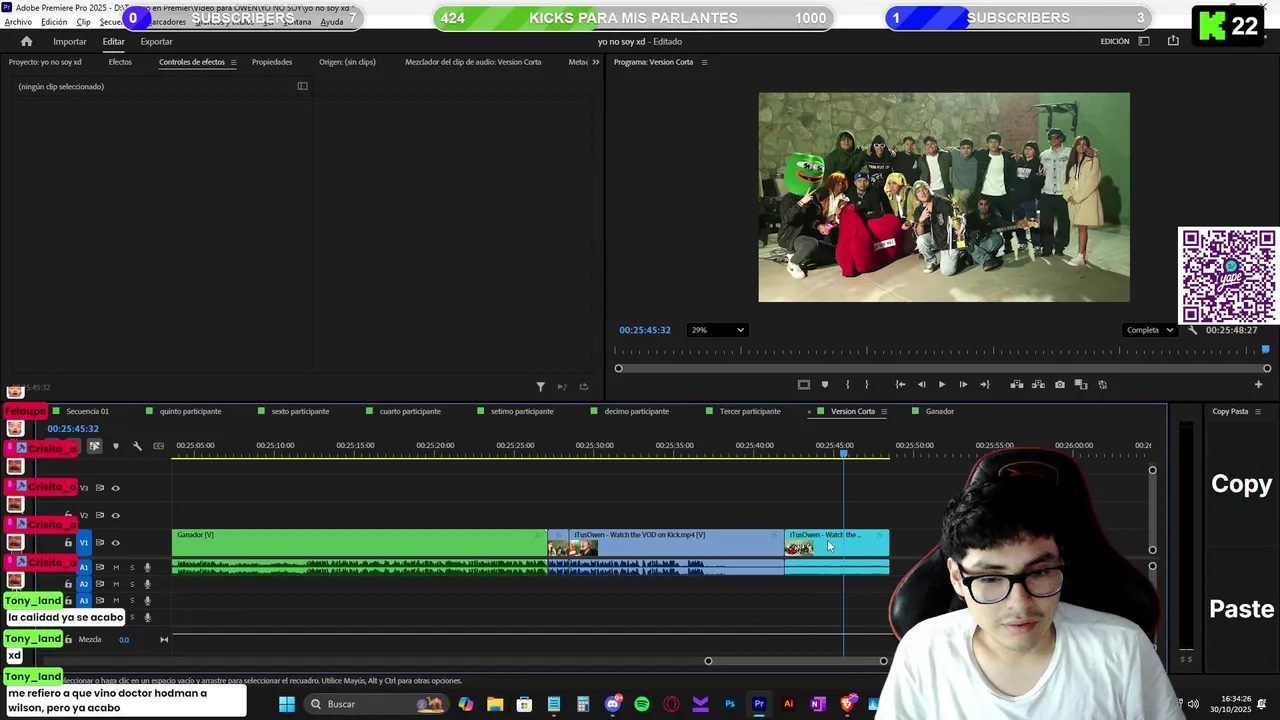Image resolution: width=1280 pixels, height=720 pixels.
Task: Open the zoom level 29% dropdown
Action: 718,330
